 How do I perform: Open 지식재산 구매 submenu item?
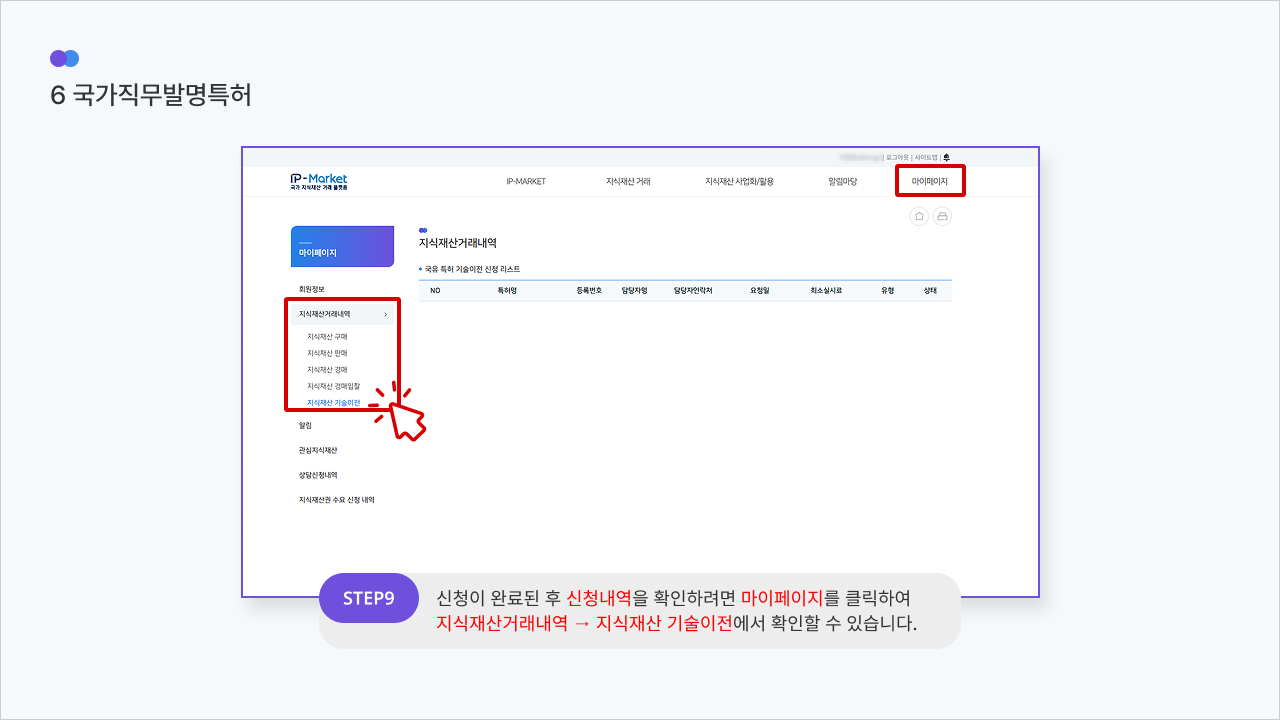click(x=327, y=337)
